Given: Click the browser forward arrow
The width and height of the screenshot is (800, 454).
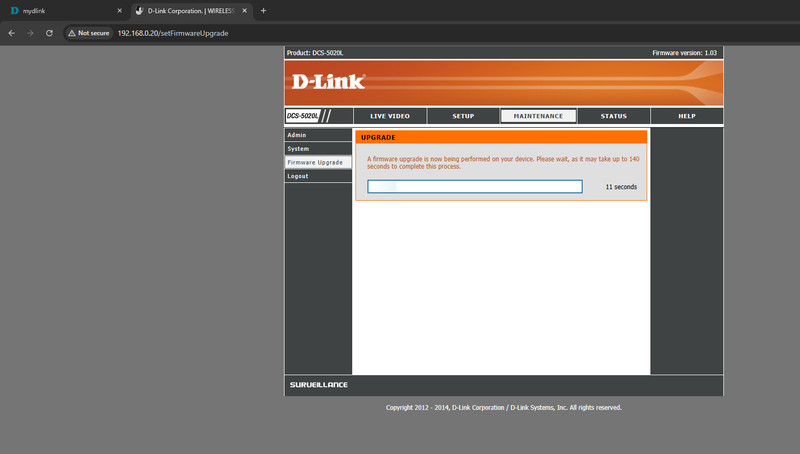Looking at the screenshot, I should click(31, 33).
